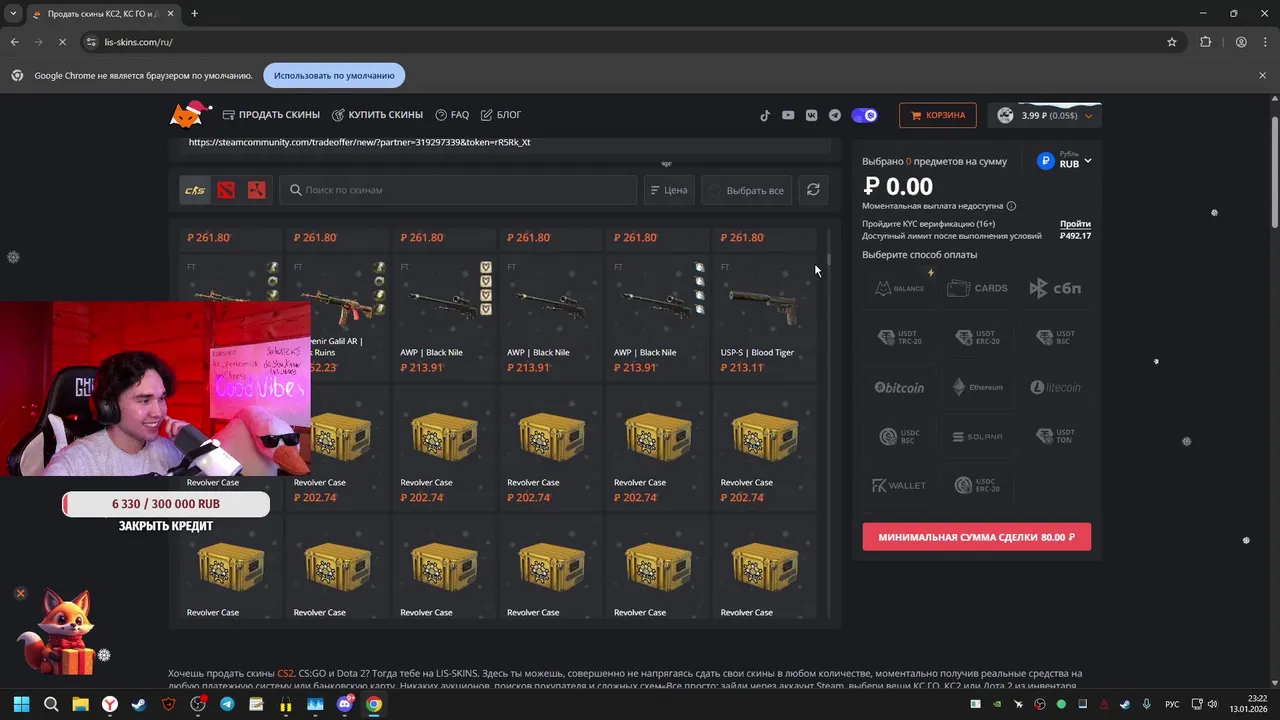
Task: Open Chrome extensions puzzle icon
Action: pos(1205,42)
